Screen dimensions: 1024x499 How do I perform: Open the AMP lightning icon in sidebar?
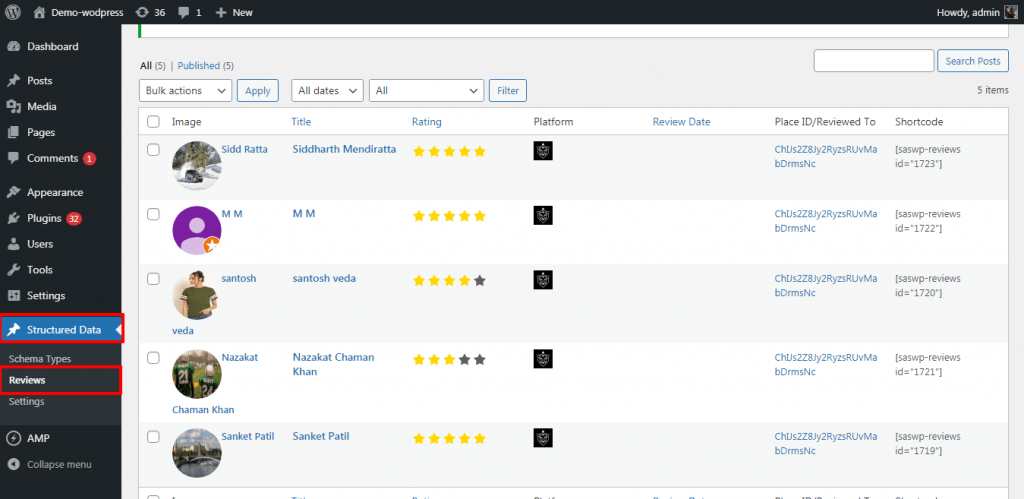13,438
